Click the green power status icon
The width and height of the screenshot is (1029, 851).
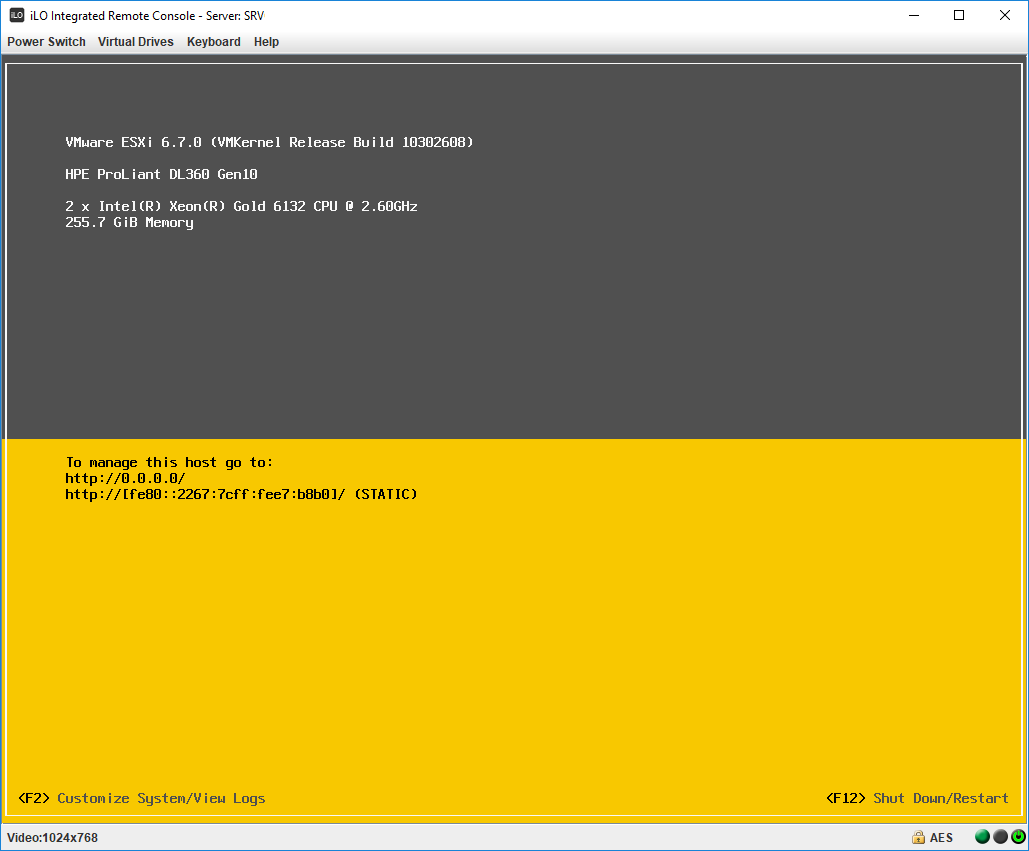click(1018, 837)
